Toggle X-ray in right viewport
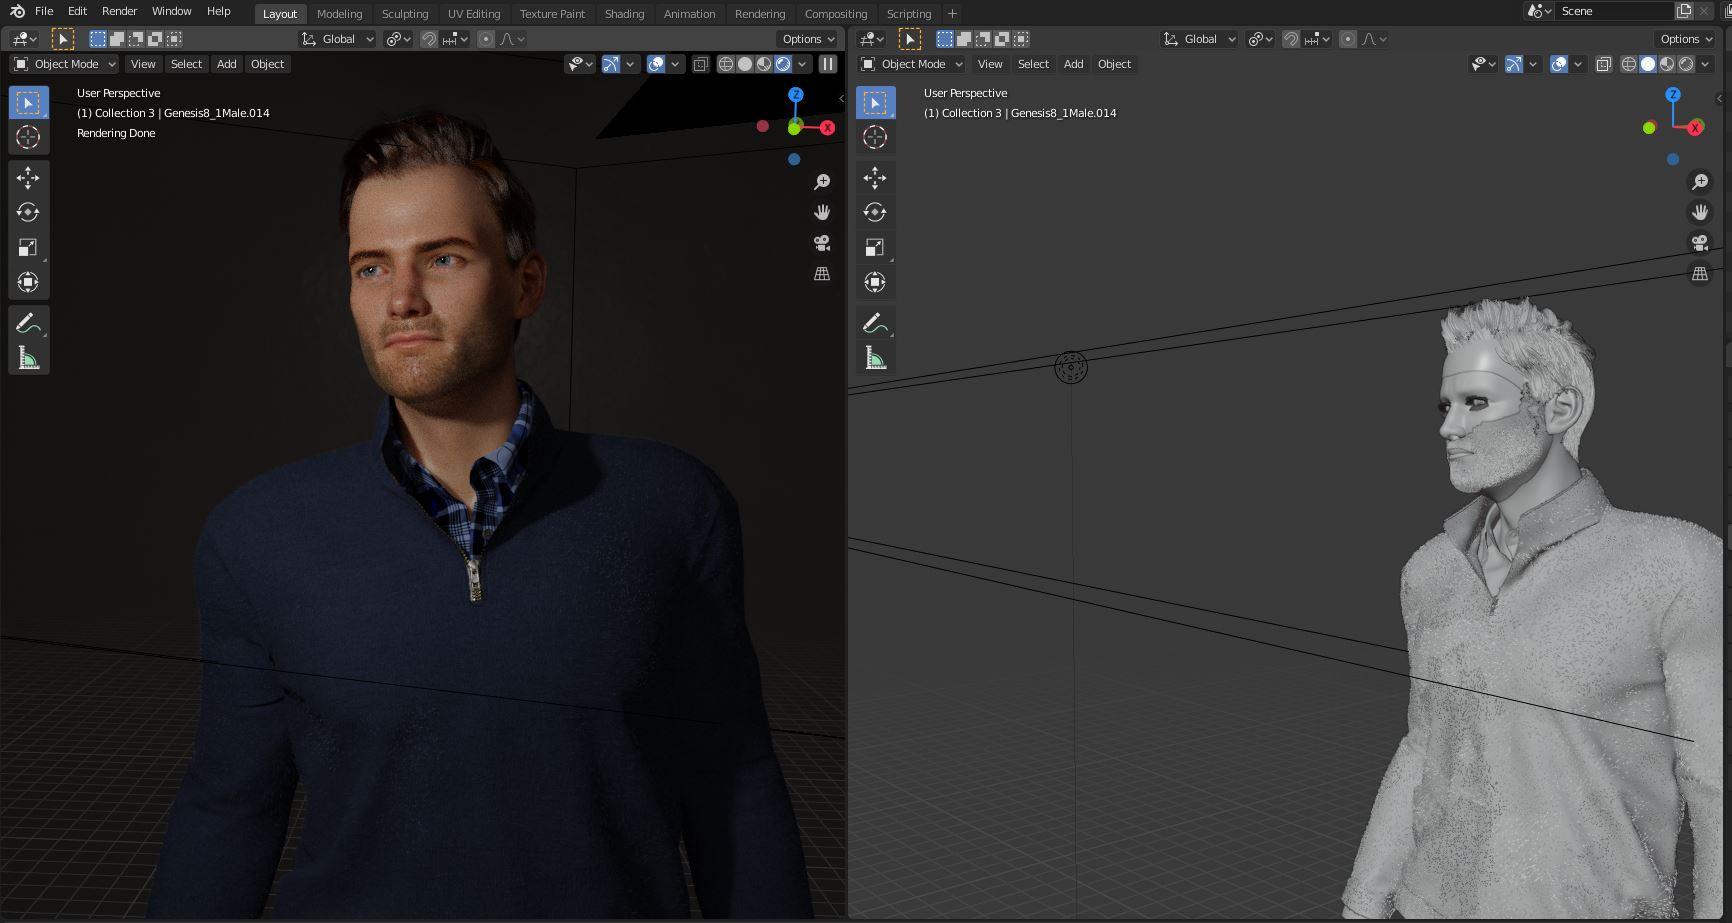The height and width of the screenshot is (923, 1732). 1604,64
